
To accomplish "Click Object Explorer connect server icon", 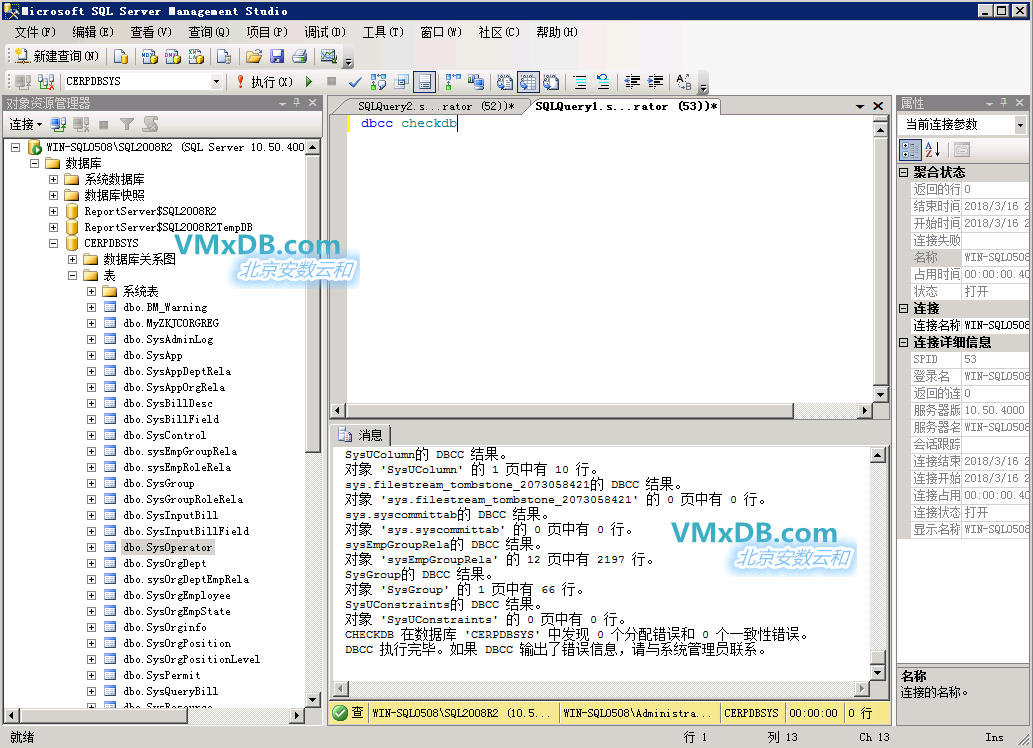I will 58,125.
